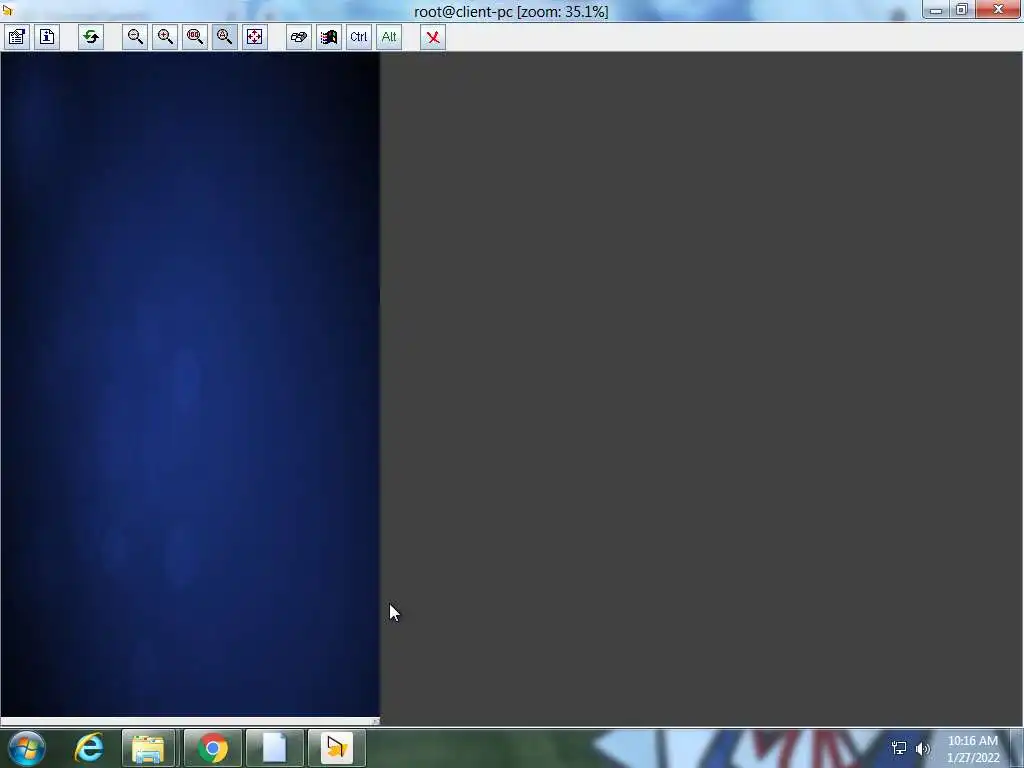Restore down the root@client-pc viewer window
The width and height of the screenshot is (1024, 768).
961,10
